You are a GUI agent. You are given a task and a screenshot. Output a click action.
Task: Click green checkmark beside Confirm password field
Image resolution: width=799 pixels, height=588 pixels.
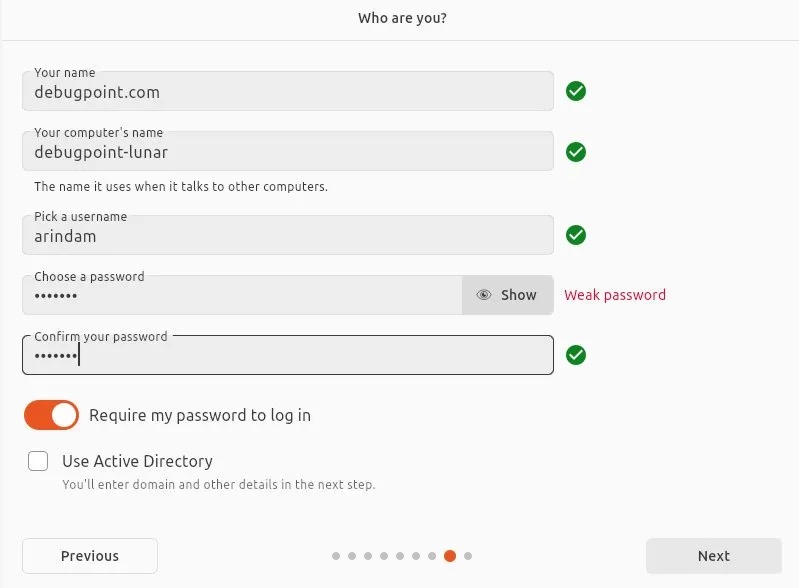[576, 355]
